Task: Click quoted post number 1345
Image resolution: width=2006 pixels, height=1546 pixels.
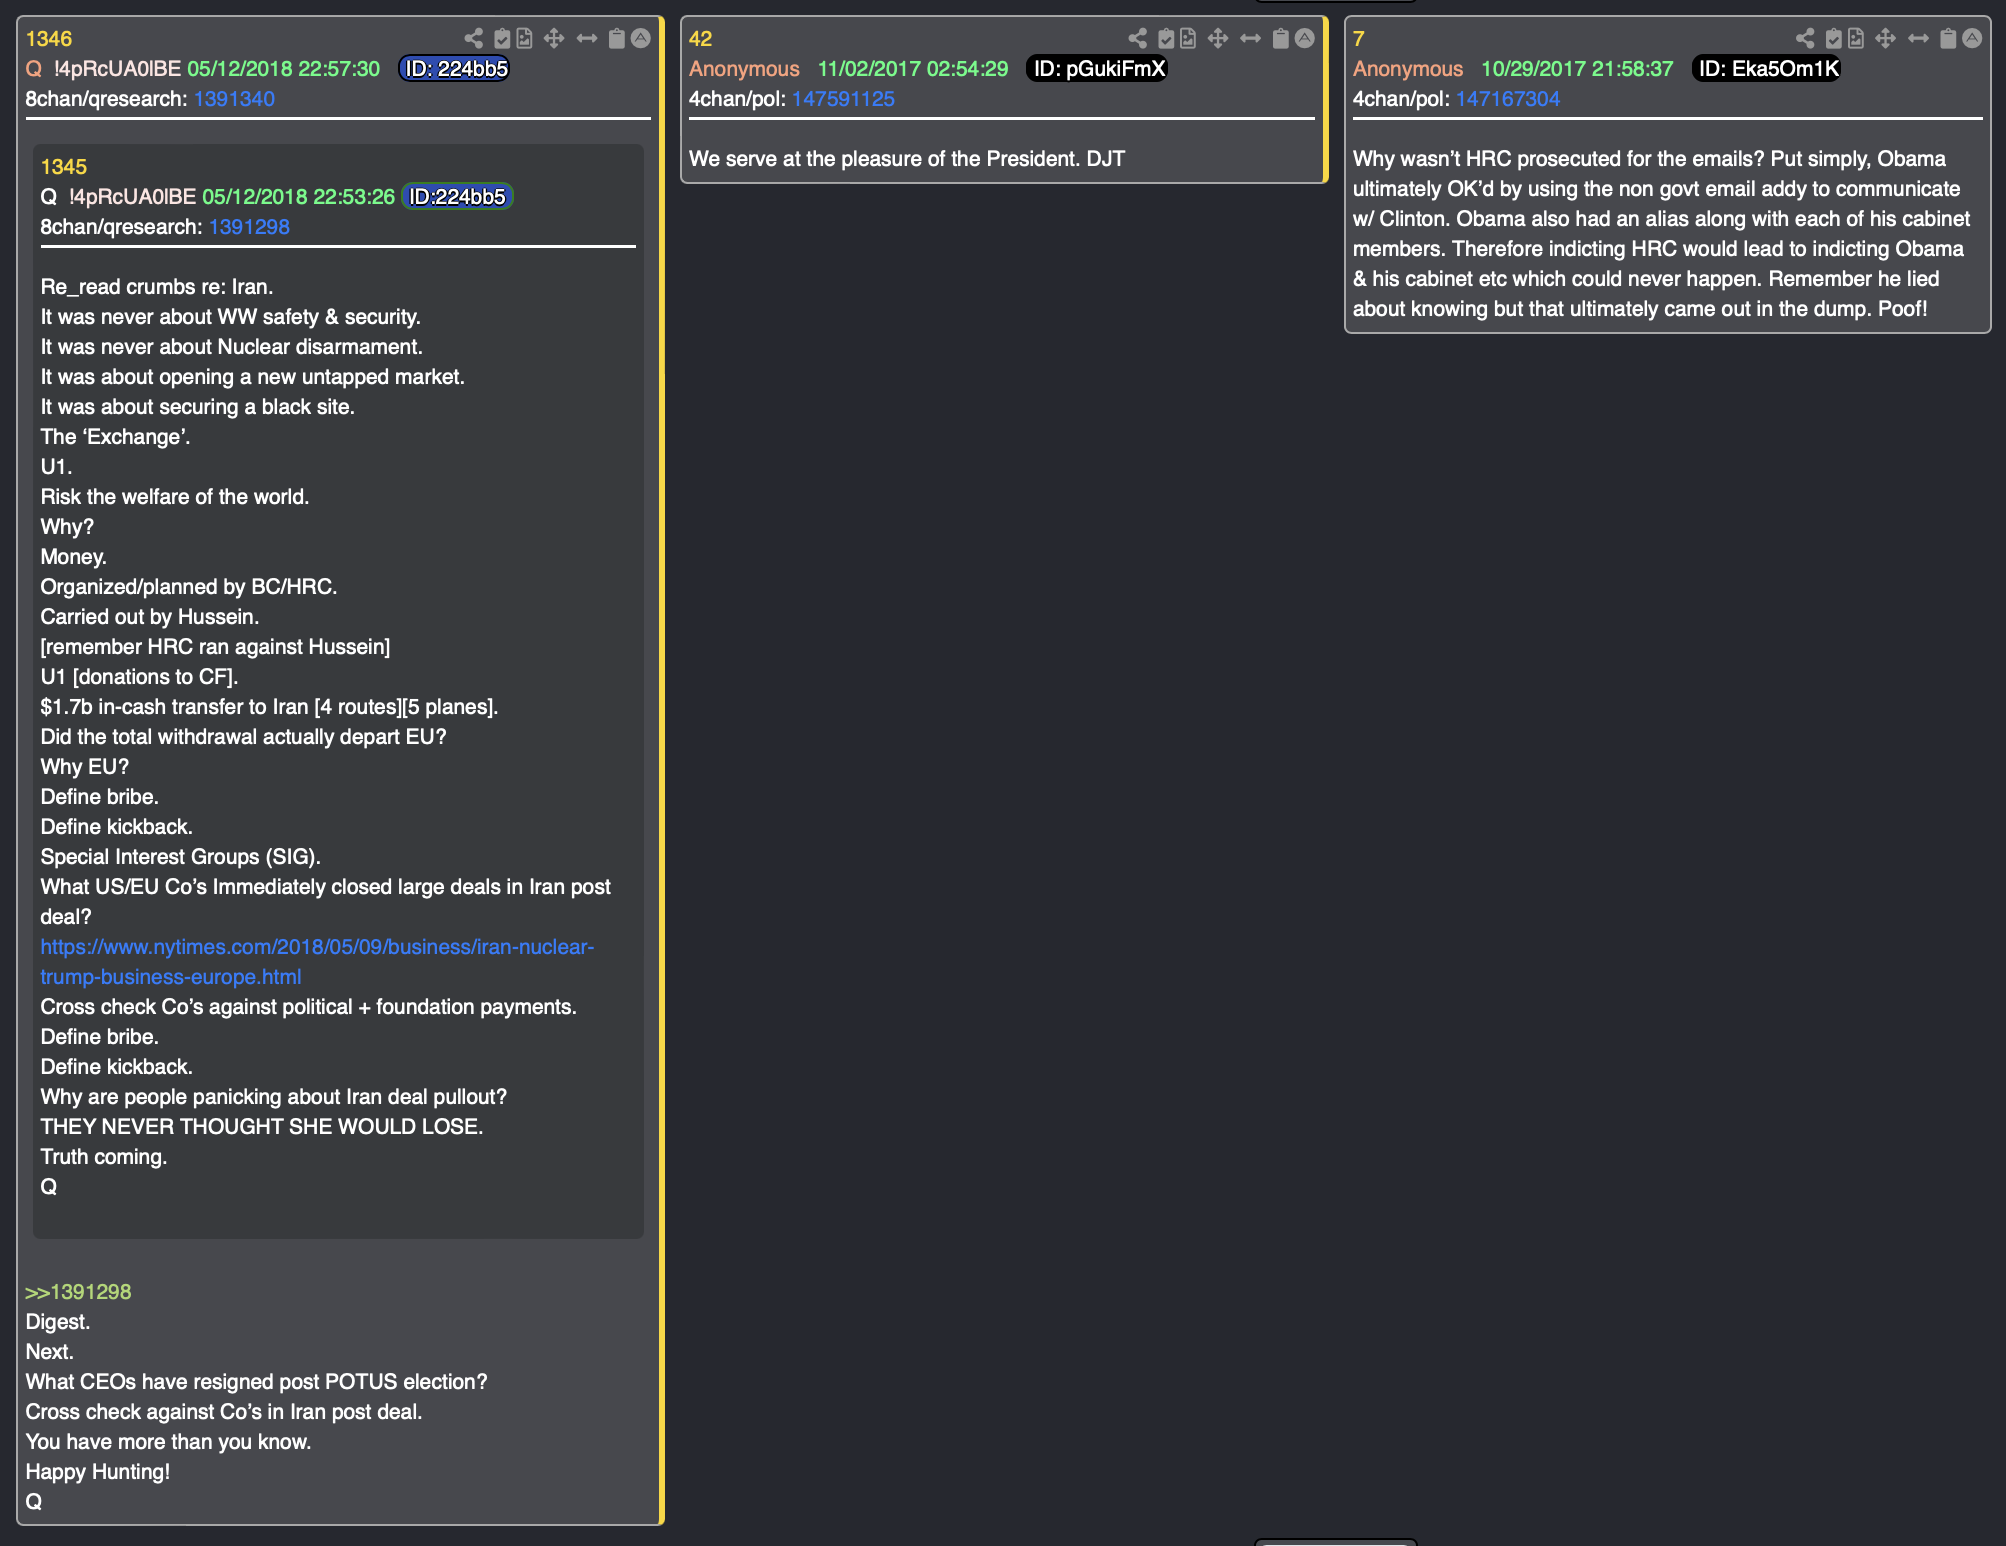Action: tap(64, 167)
